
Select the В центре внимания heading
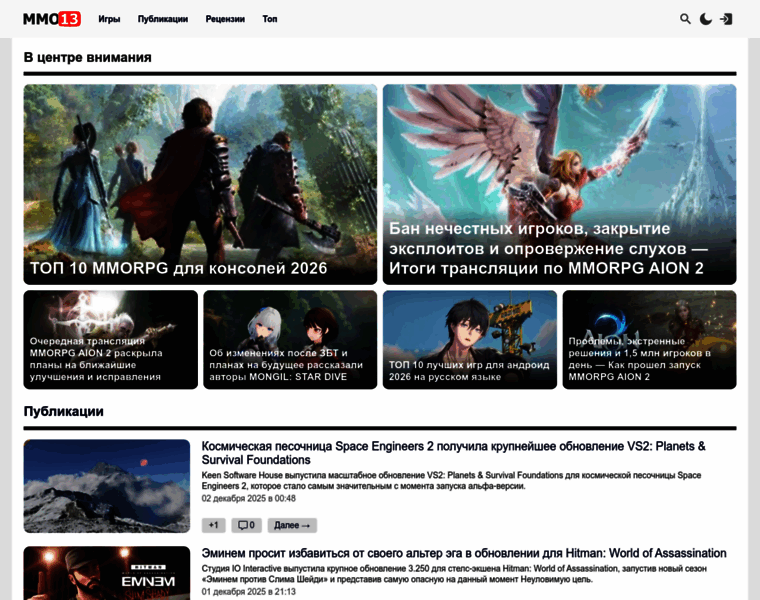click(x=87, y=57)
